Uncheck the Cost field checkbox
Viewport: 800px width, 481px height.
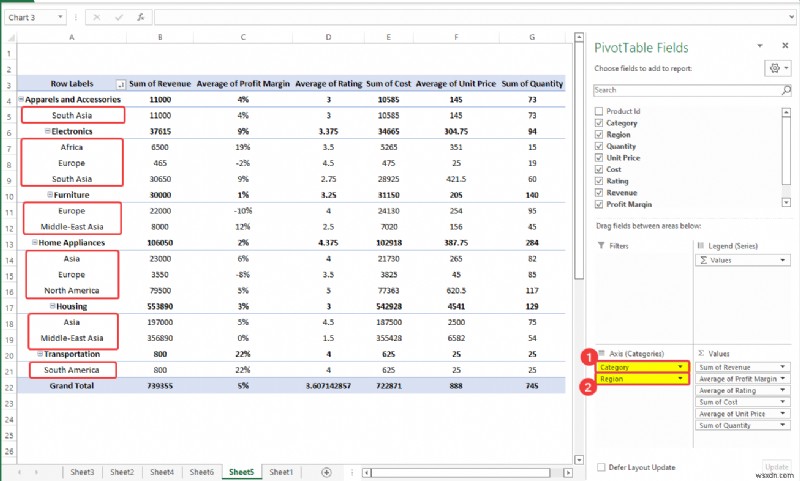[x=599, y=169]
